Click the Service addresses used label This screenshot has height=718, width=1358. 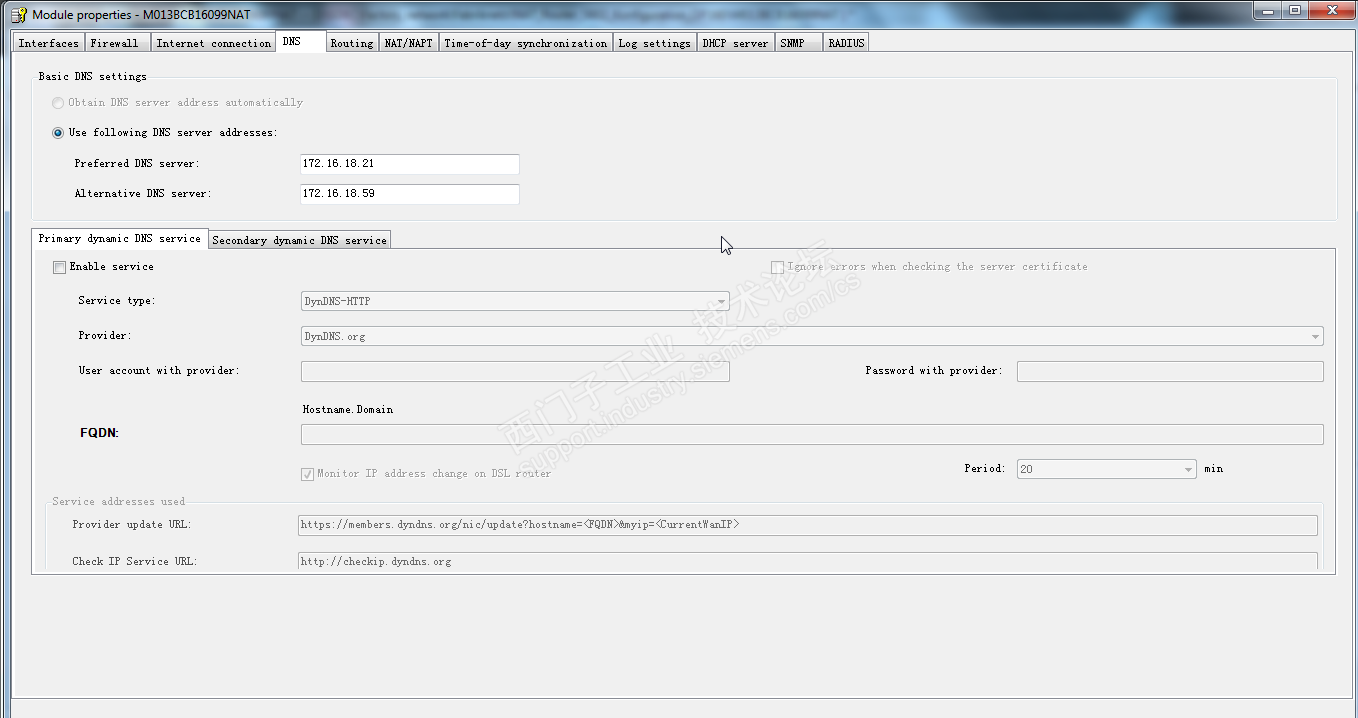tap(119, 502)
